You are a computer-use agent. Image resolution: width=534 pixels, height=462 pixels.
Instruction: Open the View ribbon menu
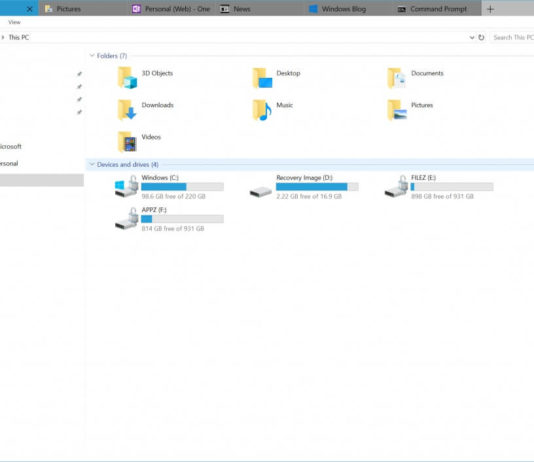pos(14,22)
